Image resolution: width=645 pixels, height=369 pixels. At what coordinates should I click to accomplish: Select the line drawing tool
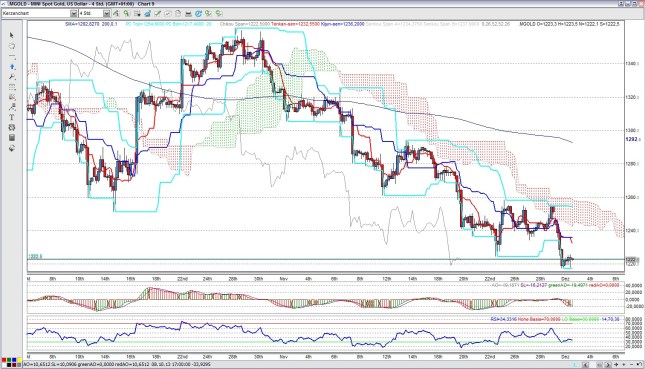12,56
